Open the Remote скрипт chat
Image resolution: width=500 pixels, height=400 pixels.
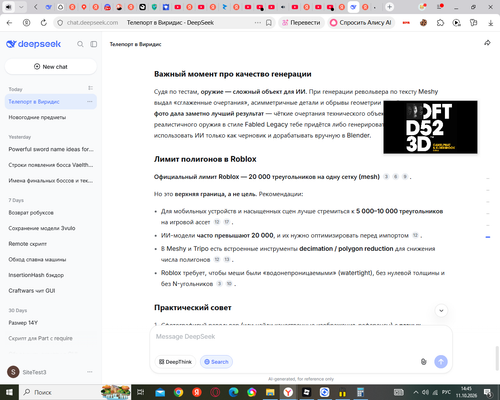28,244
